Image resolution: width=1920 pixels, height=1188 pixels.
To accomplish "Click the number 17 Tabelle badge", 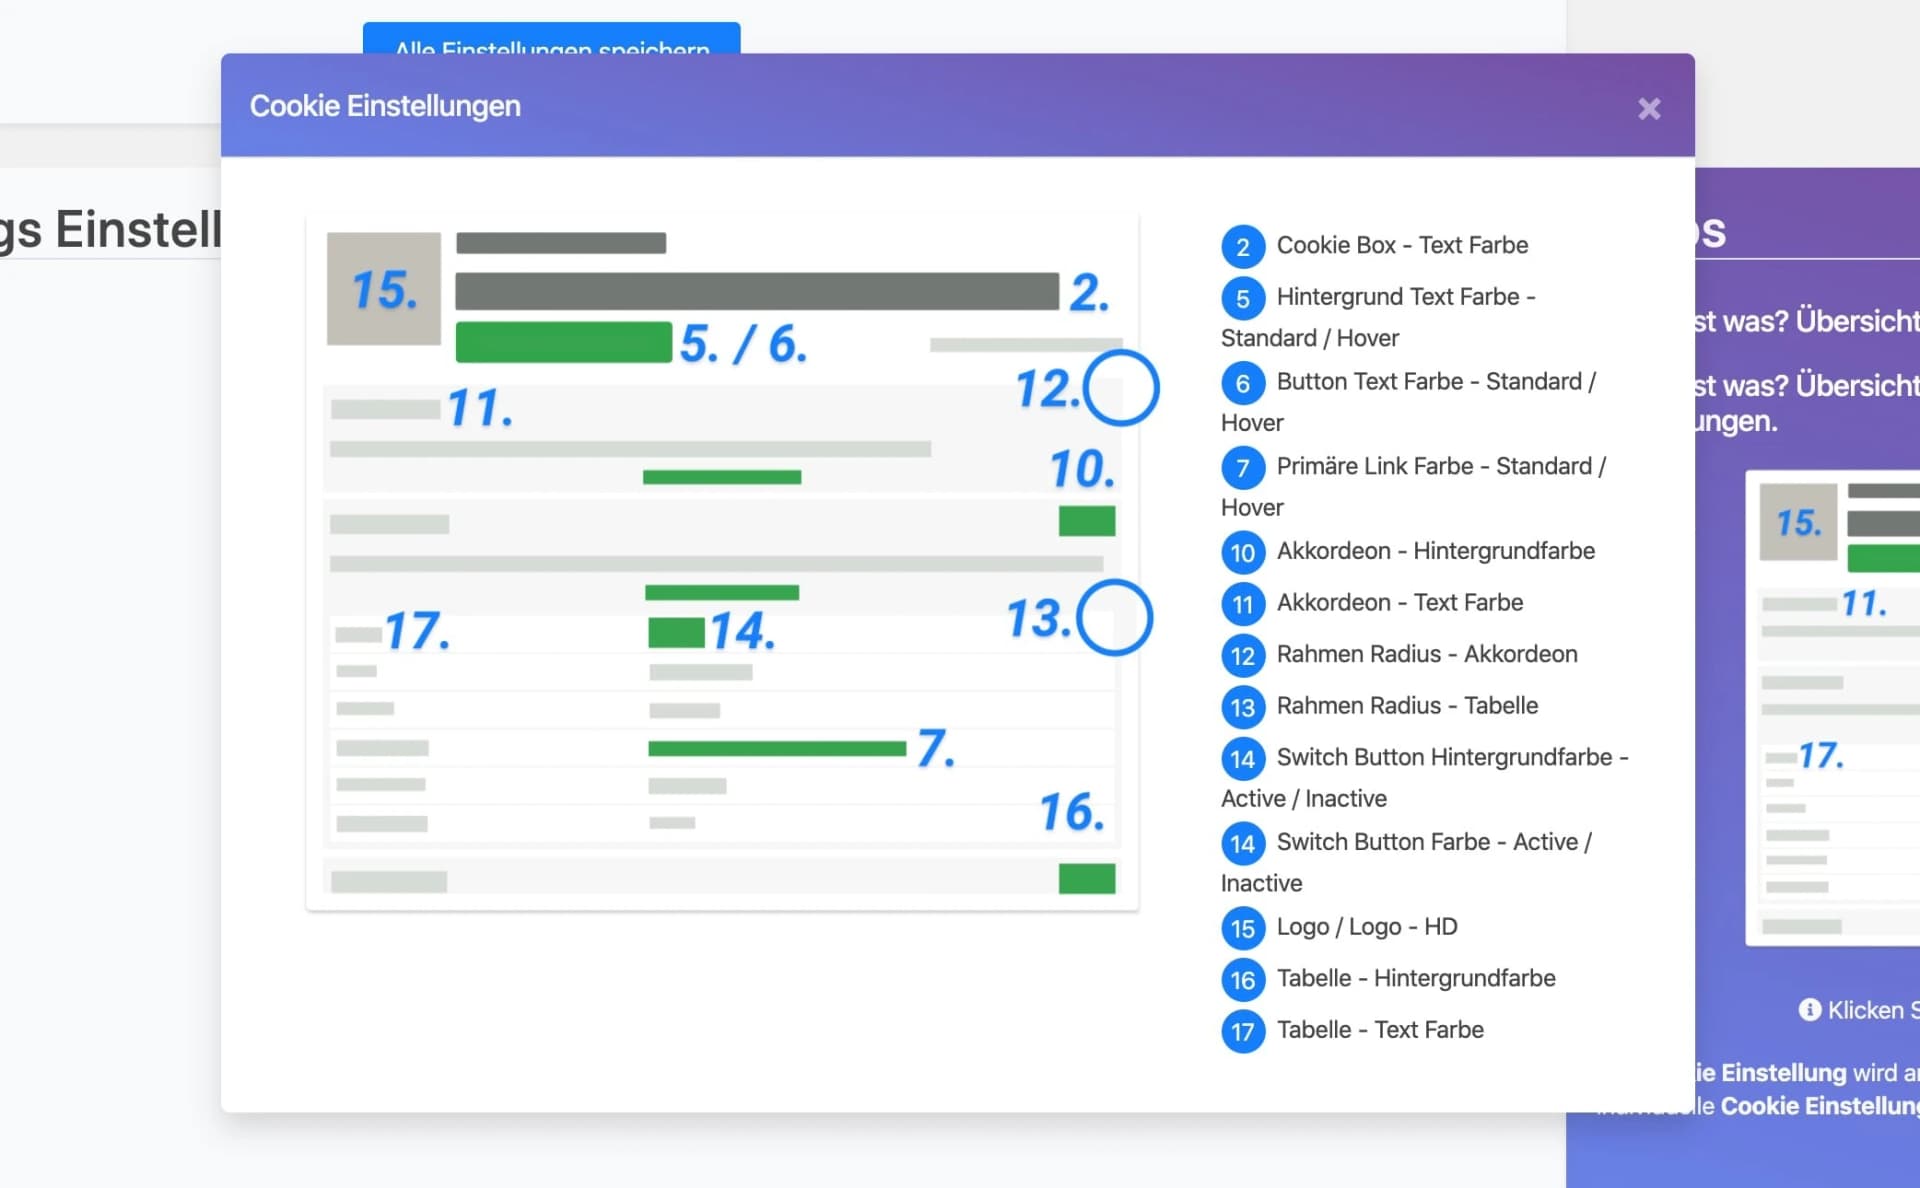I will [1242, 1032].
